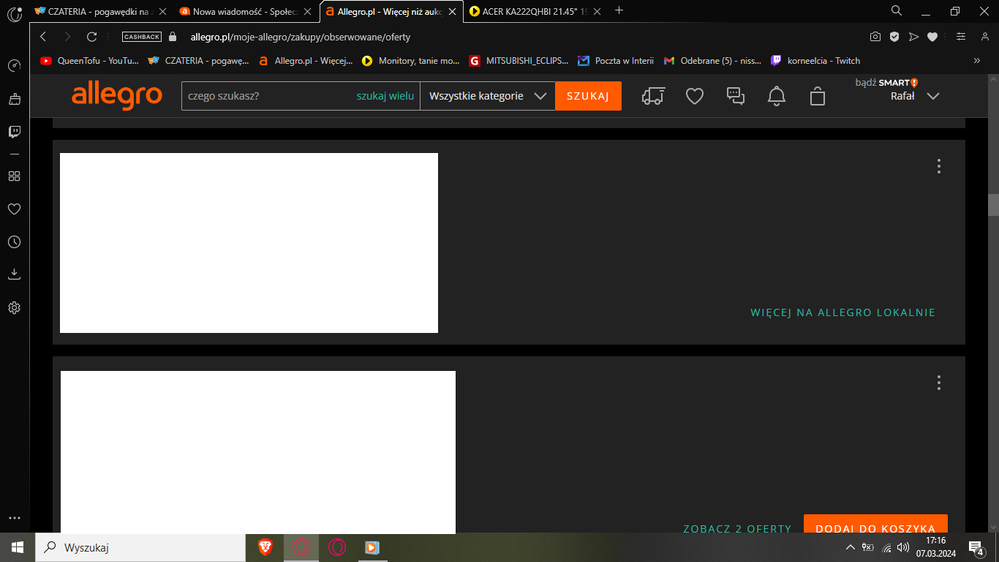Open downloads icon in sidebar
This screenshot has height=562, width=999.
[x=14, y=275]
